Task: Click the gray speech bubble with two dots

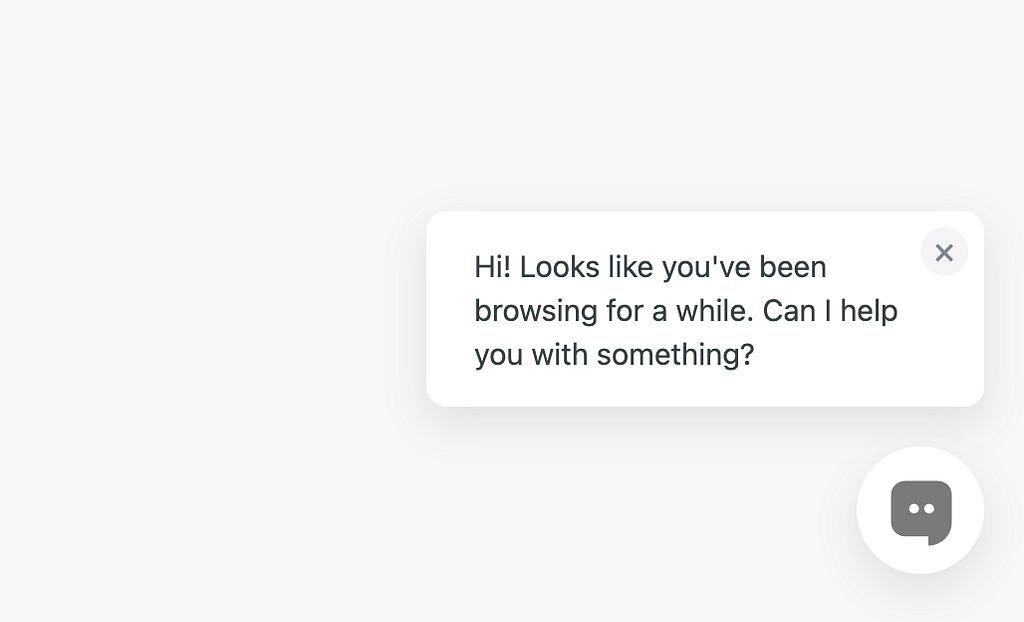Action: 921,512
